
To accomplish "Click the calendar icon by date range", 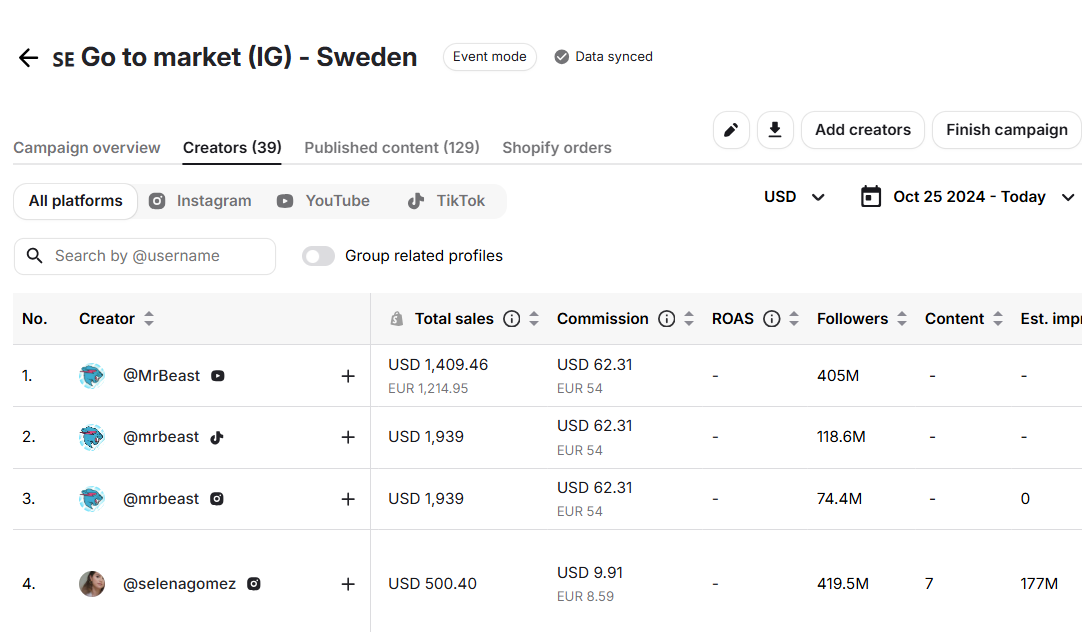I will coord(871,197).
